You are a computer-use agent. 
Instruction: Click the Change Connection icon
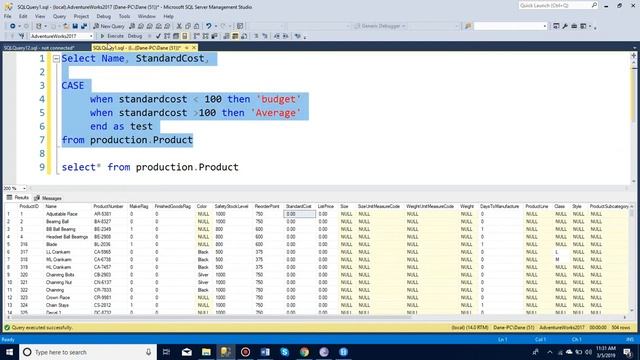[x=21, y=36]
